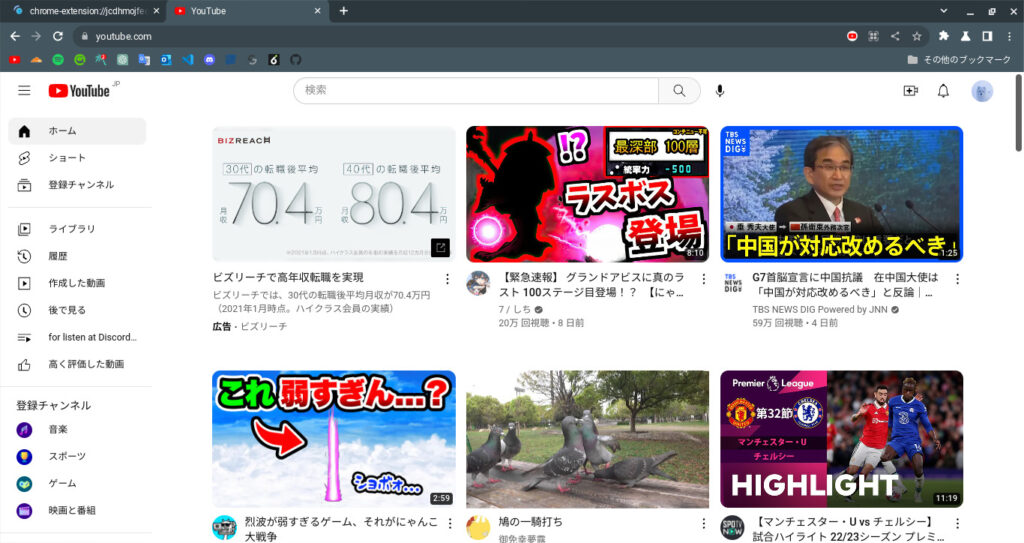This screenshot has height=543, width=1024.
Task: Start voice search with microphone
Action: click(720, 91)
